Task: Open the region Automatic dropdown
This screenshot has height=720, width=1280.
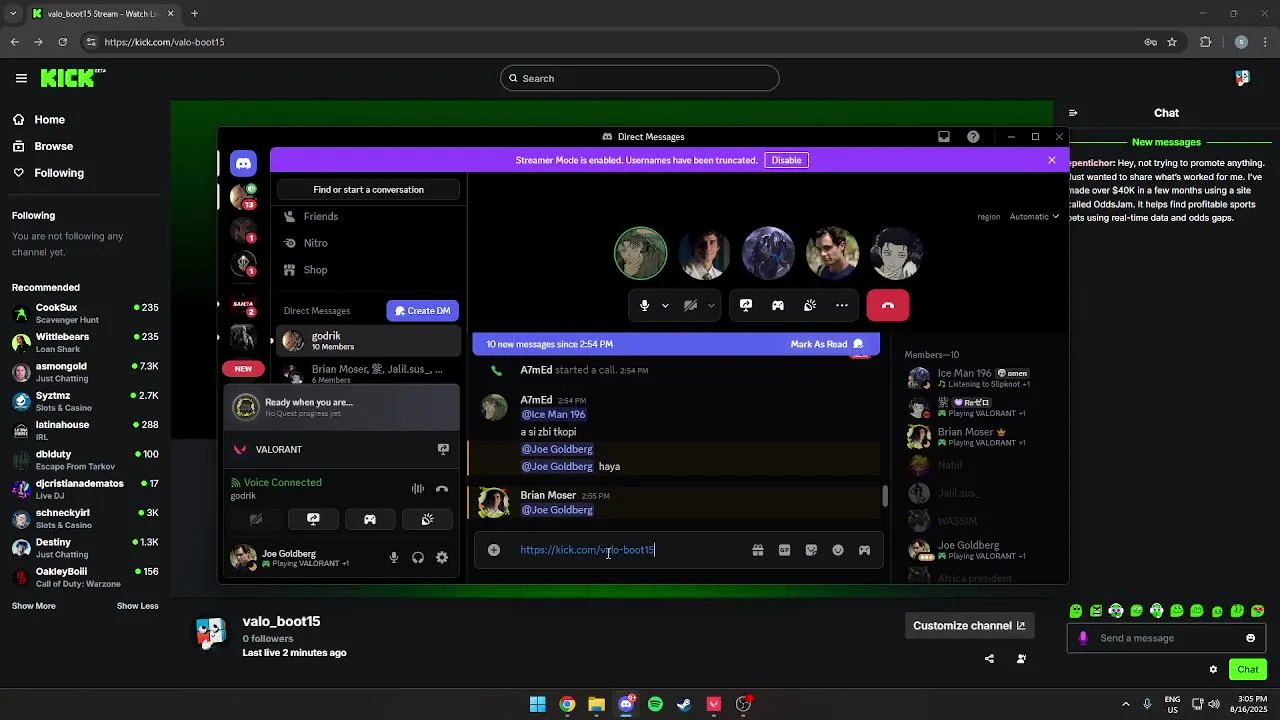Action: (x=1034, y=216)
